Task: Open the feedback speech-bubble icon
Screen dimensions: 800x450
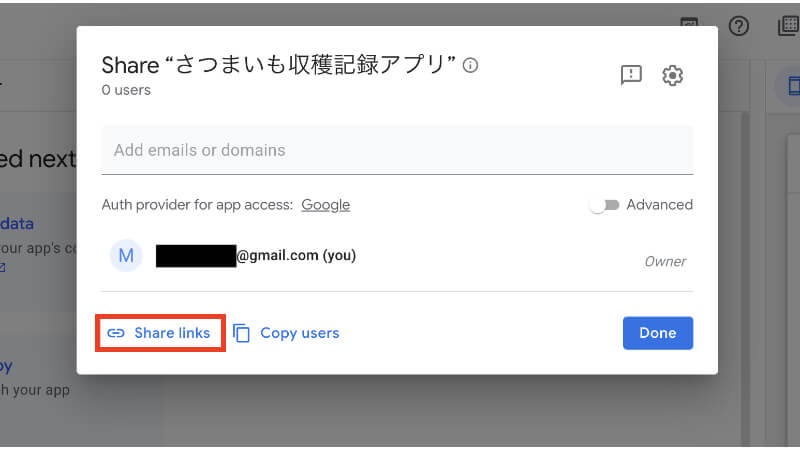Action: coord(631,75)
